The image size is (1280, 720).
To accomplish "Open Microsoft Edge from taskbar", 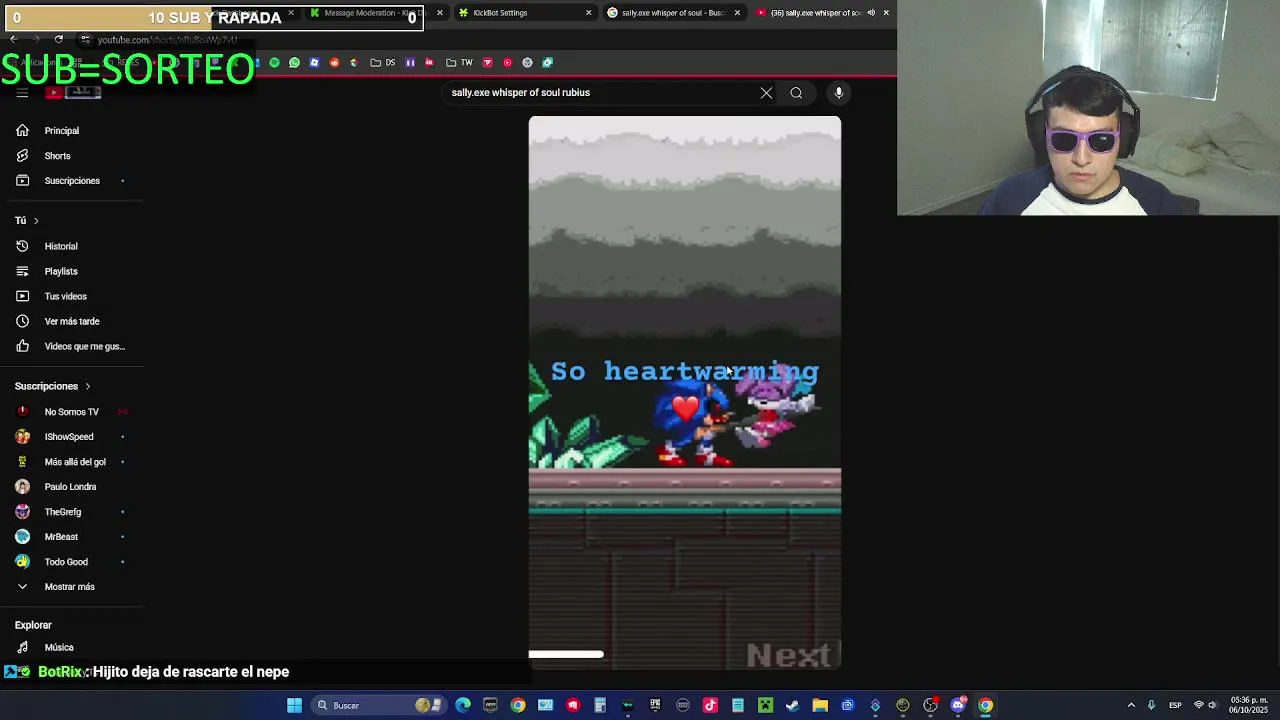I will tap(463, 706).
